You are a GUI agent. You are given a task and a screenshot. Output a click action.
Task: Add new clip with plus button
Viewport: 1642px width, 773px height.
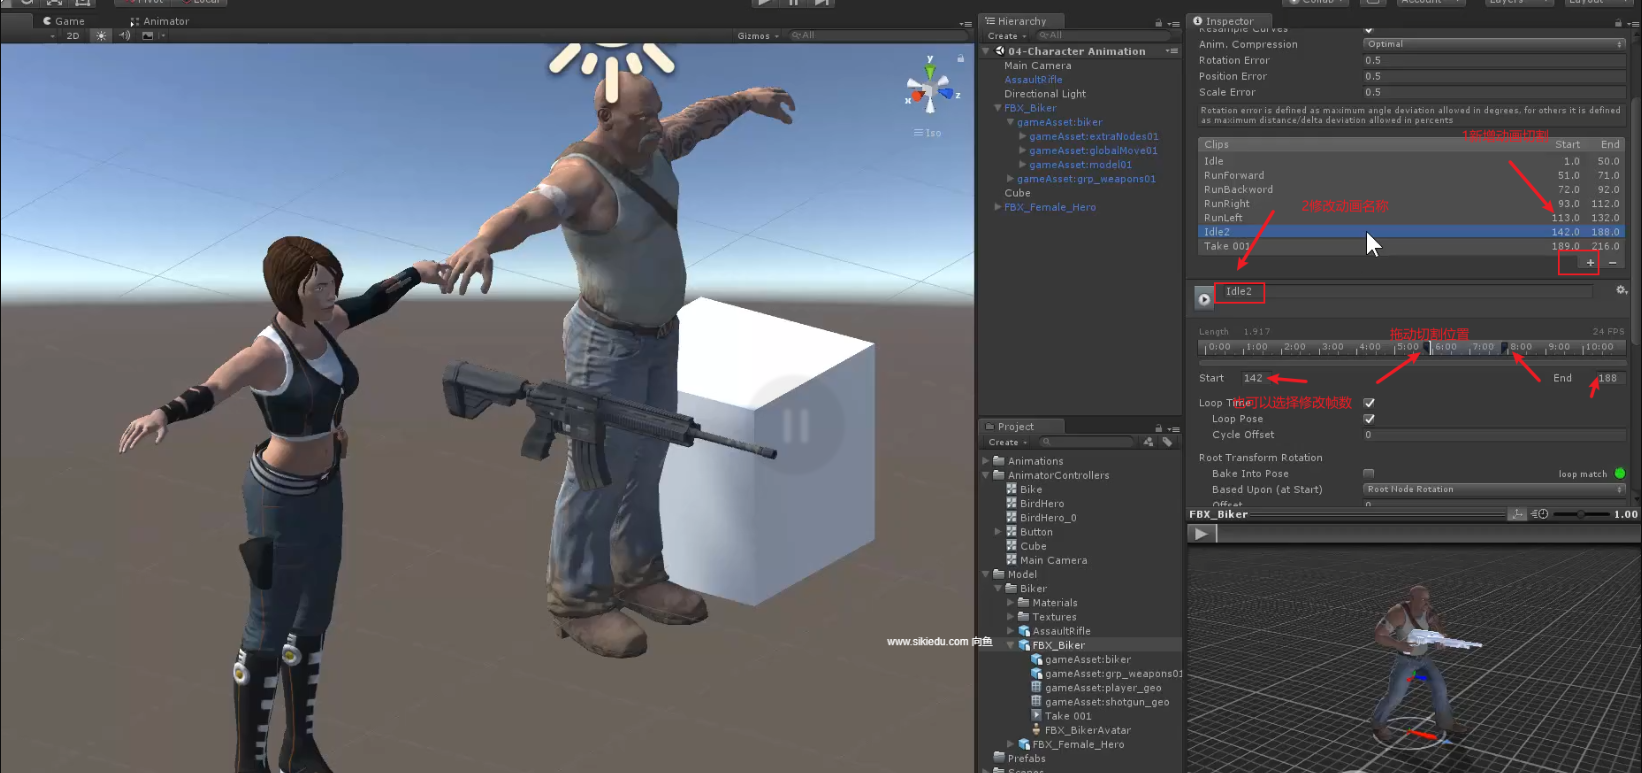point(1590,262)
